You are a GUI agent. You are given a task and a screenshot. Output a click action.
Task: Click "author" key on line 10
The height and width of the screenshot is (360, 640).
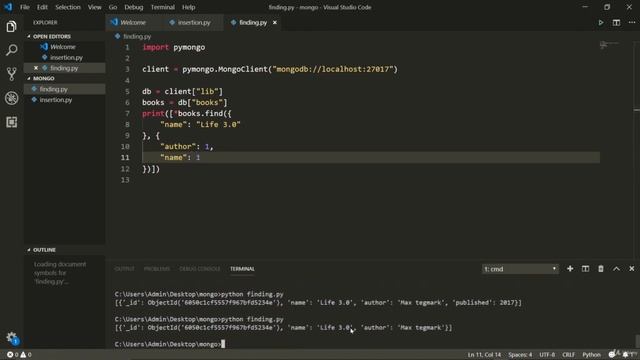178,146
